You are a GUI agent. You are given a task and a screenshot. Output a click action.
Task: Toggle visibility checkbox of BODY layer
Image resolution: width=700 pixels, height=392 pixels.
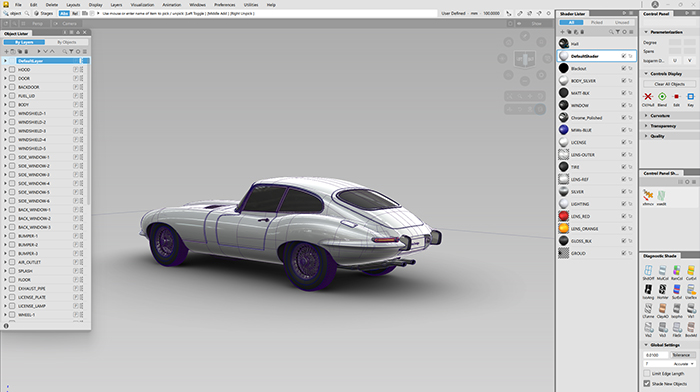click(x=12, y=104)
